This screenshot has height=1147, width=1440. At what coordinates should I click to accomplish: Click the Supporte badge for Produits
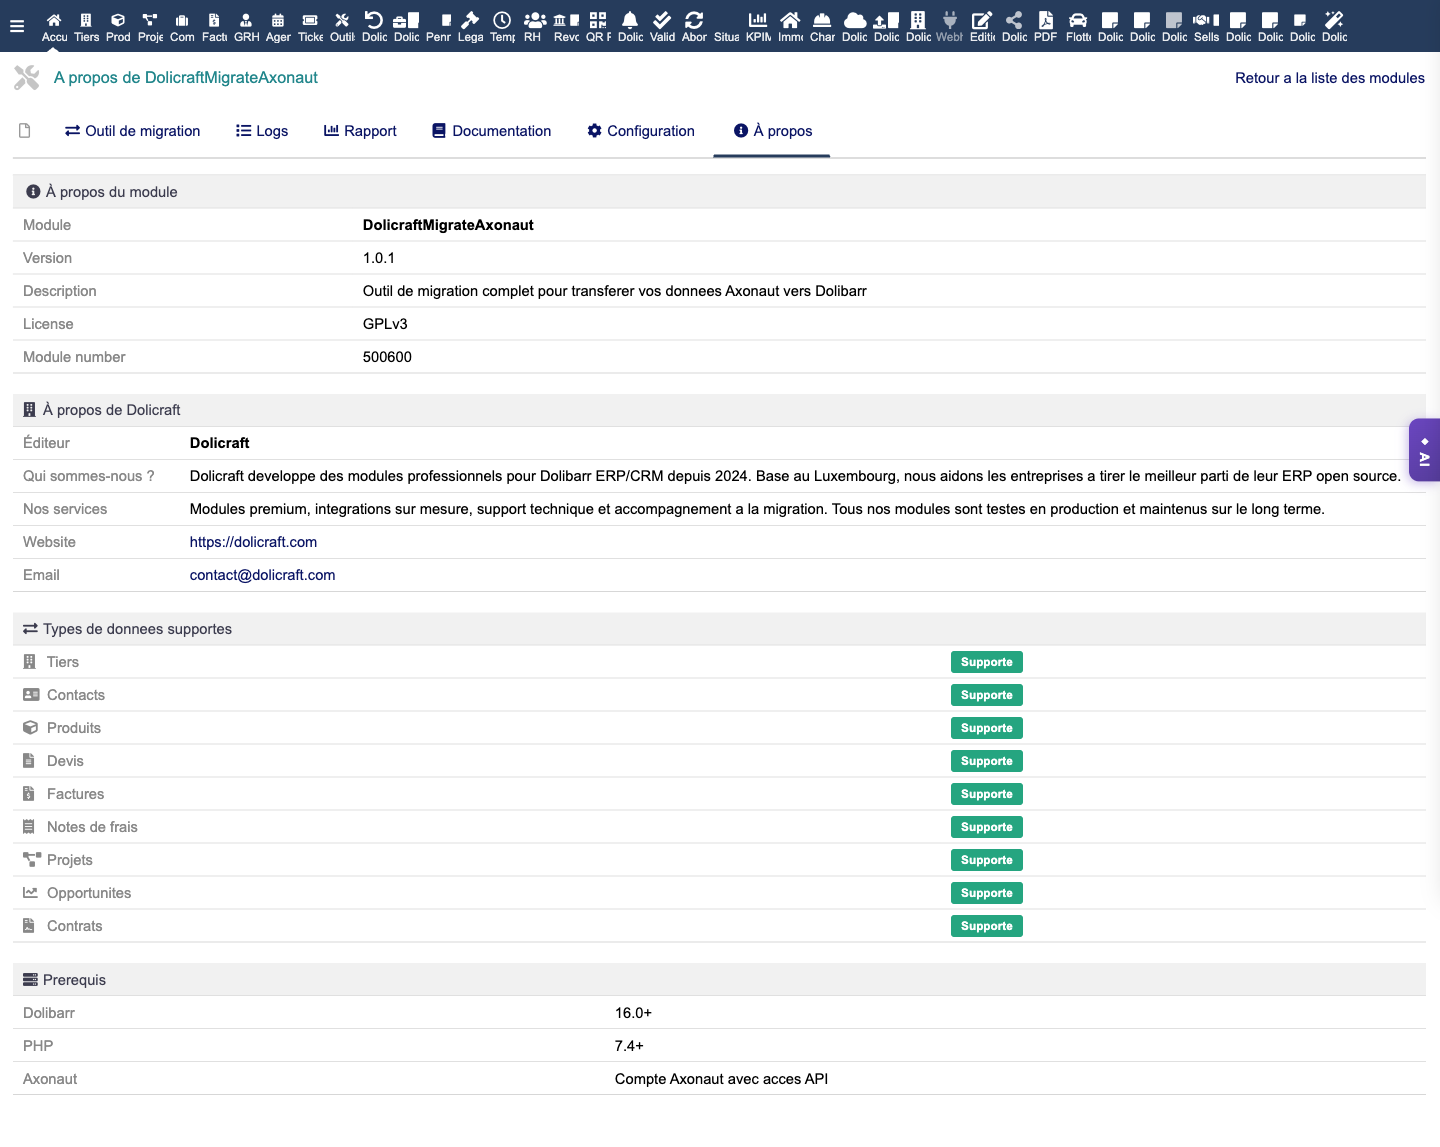[x=986, y=728]
